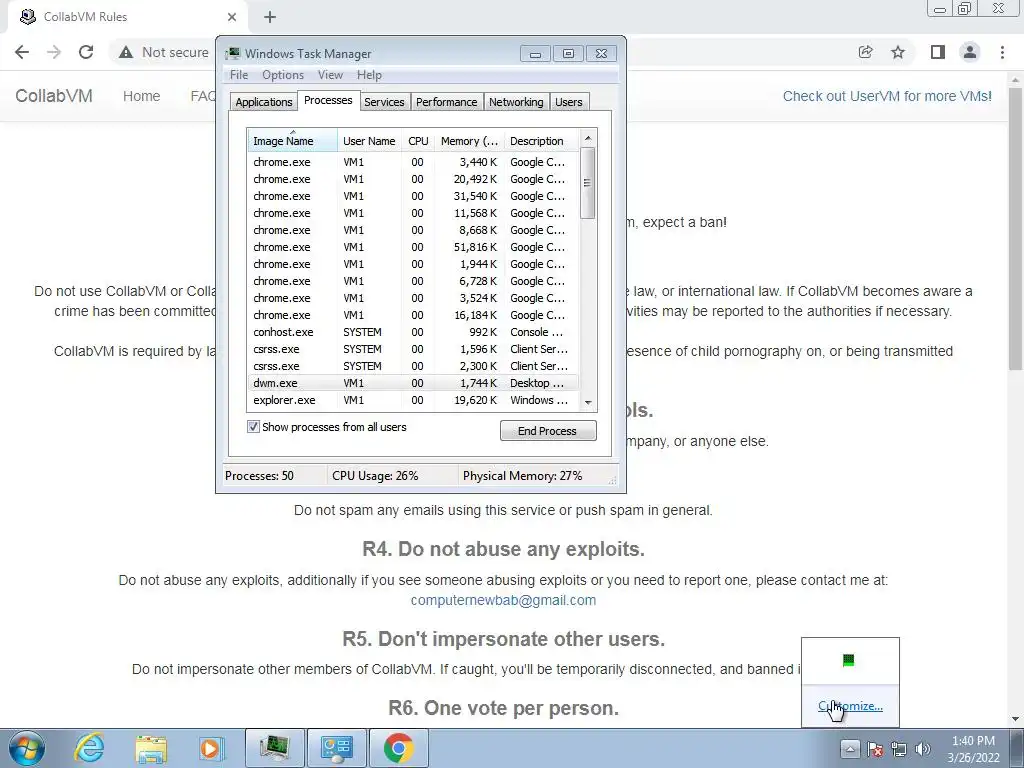Select the conhost.exe process row
The width and height of the screenshot is (1024, 768).
tap(413, 332)
